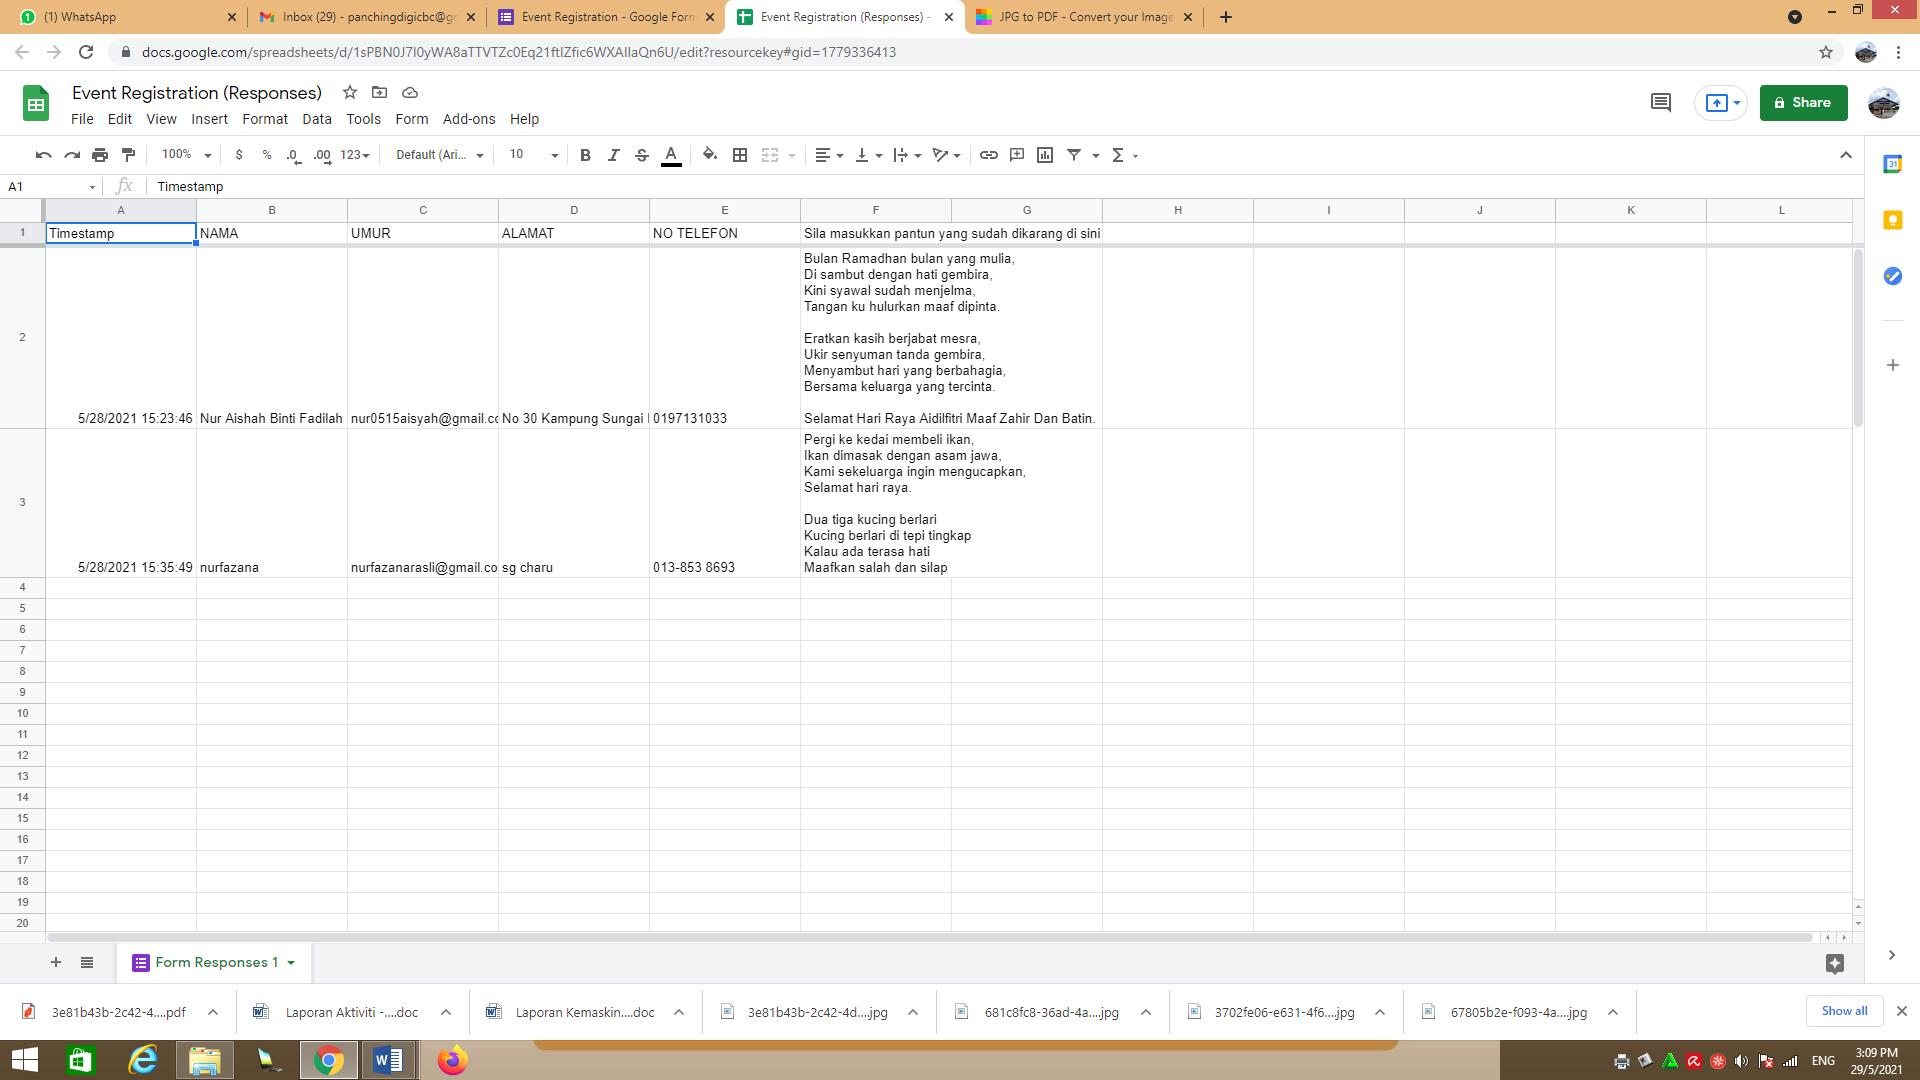Toggle italic formatting
The height and width of the screenshot is (1080, 1920).
click(x=613, y=155)
